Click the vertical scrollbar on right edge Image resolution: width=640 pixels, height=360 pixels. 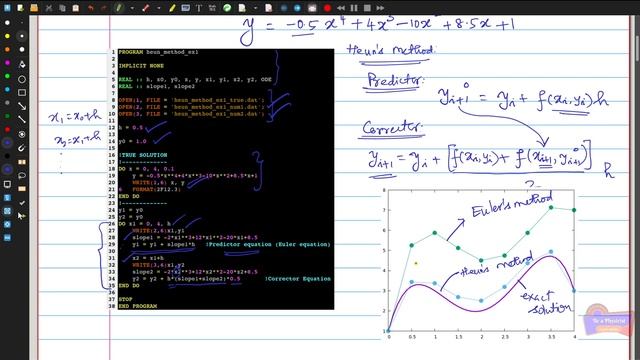pyautogui.click(x=638, y=49)
